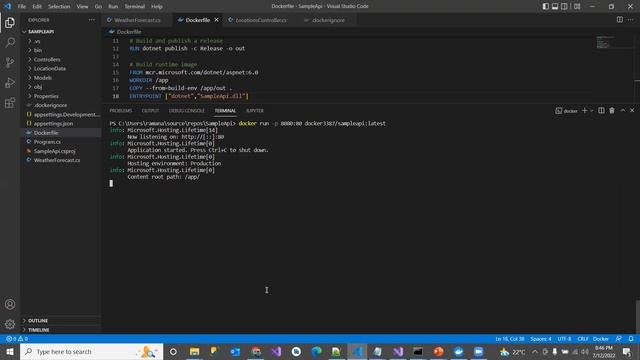Open SampleApi.csproj in the explorer
The height and width of the screenshot is (360, 640).
click(x=61, y=151)
